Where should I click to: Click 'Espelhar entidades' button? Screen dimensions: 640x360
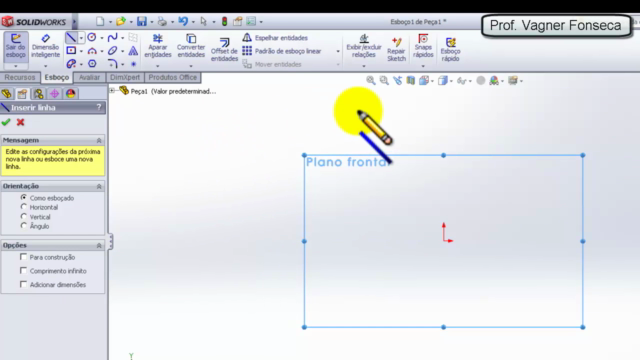pos(276,38)
